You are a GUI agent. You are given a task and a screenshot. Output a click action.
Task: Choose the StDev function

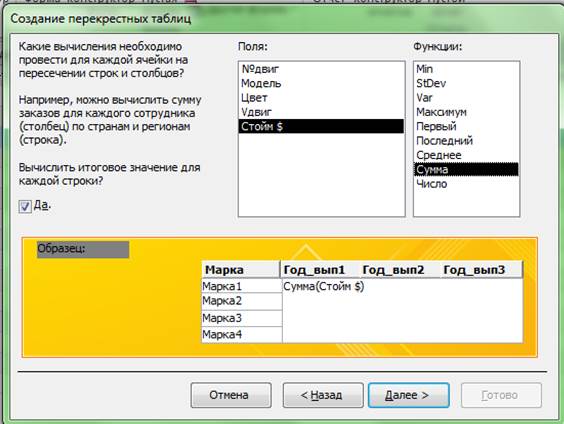click(x=466, y=83)
